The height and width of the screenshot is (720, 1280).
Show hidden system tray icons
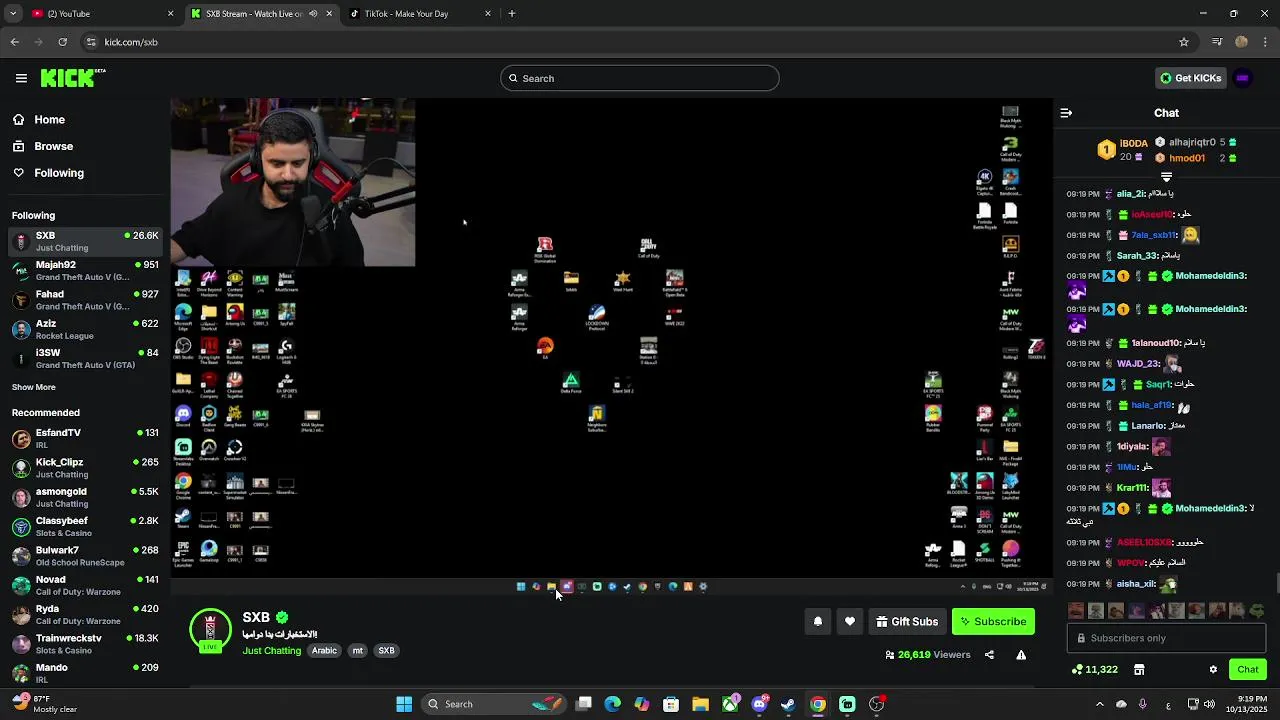(x=1100, y=704)
